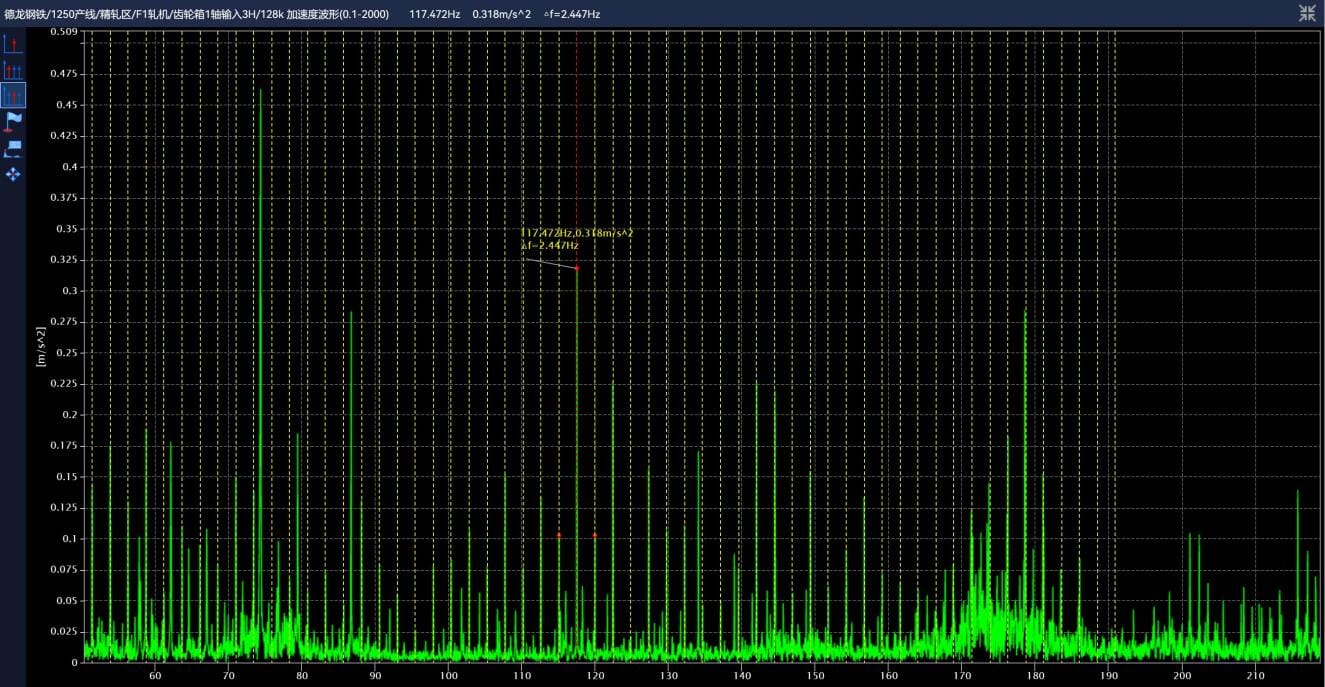The height and width of the screenshot is (687, 1325).
Task: Click the flag marker tool icon
Action: 12,122
